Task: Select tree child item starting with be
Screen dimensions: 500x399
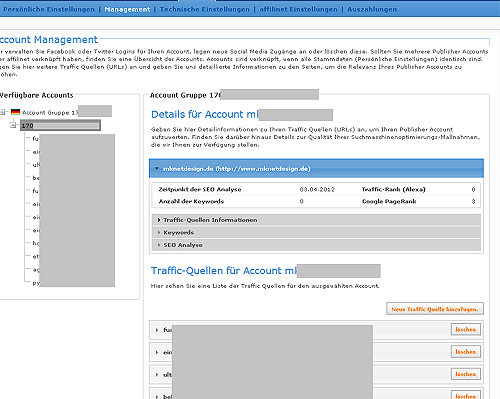Action: 36,178
